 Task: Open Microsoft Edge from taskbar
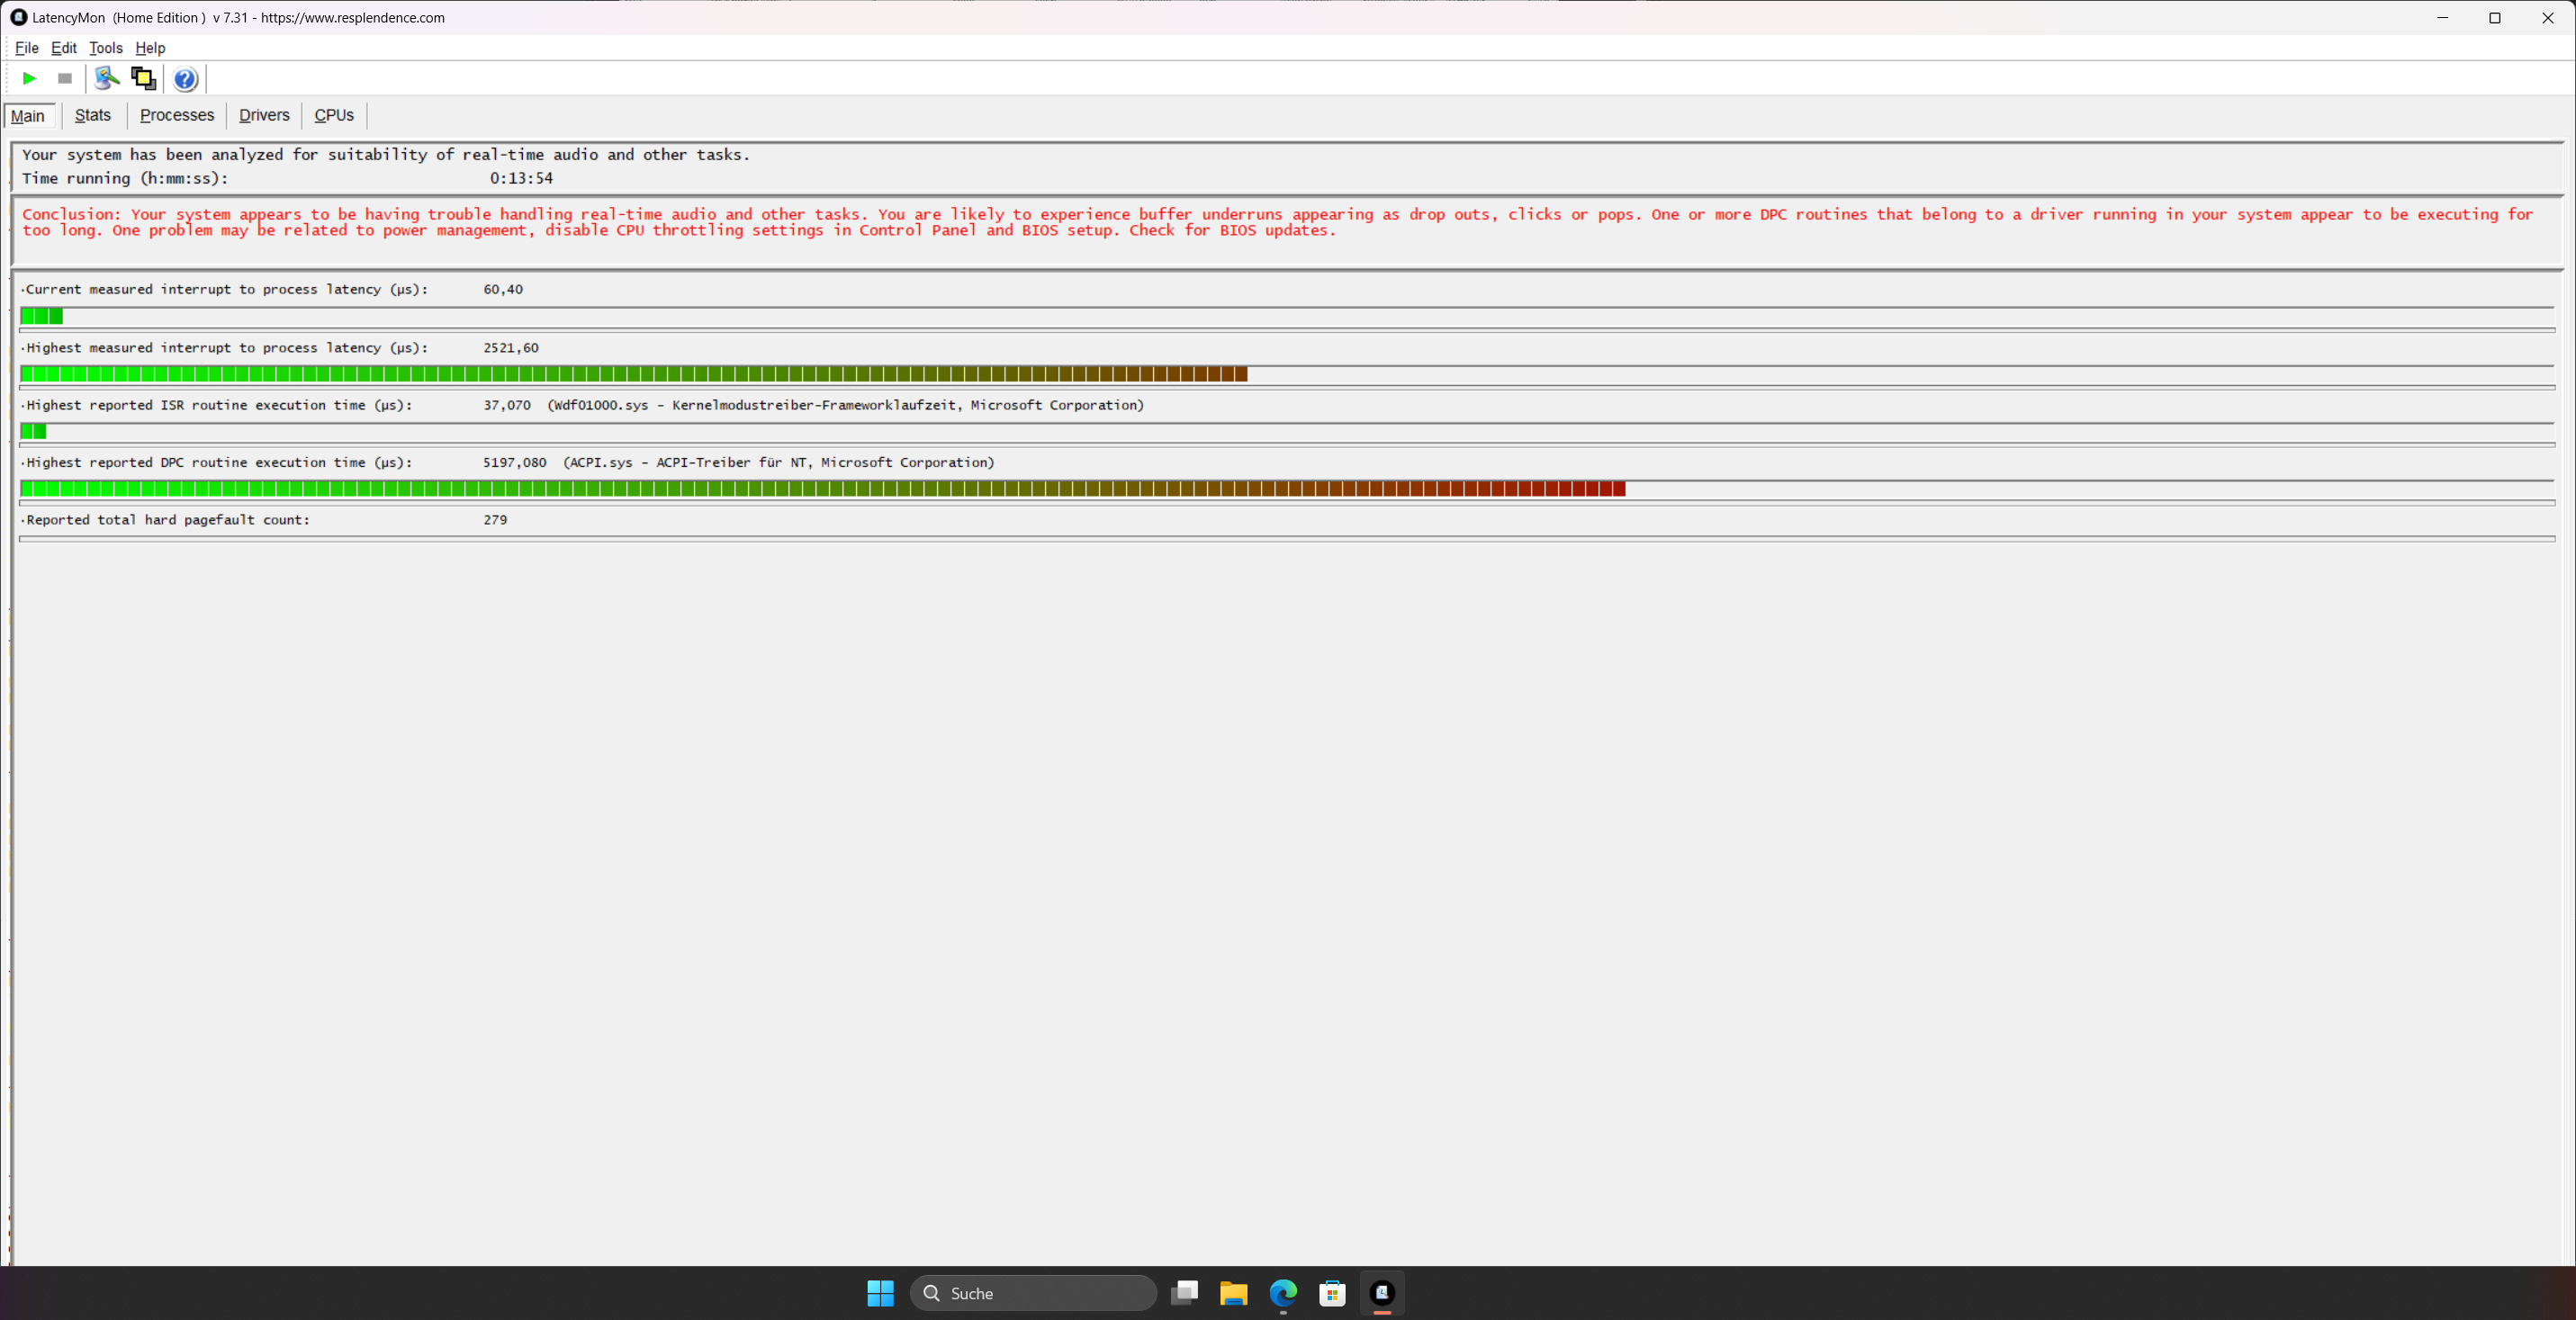point(1283,1293)
